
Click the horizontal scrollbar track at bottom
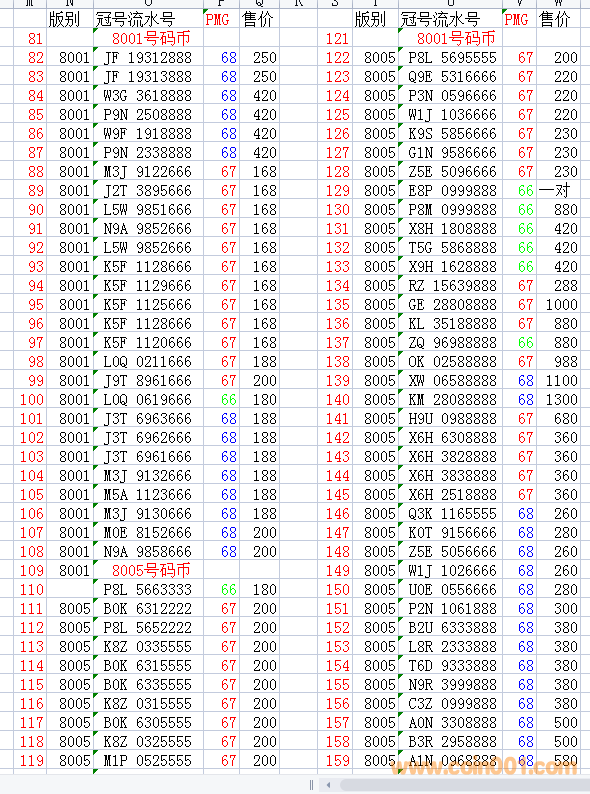point(463,785)
